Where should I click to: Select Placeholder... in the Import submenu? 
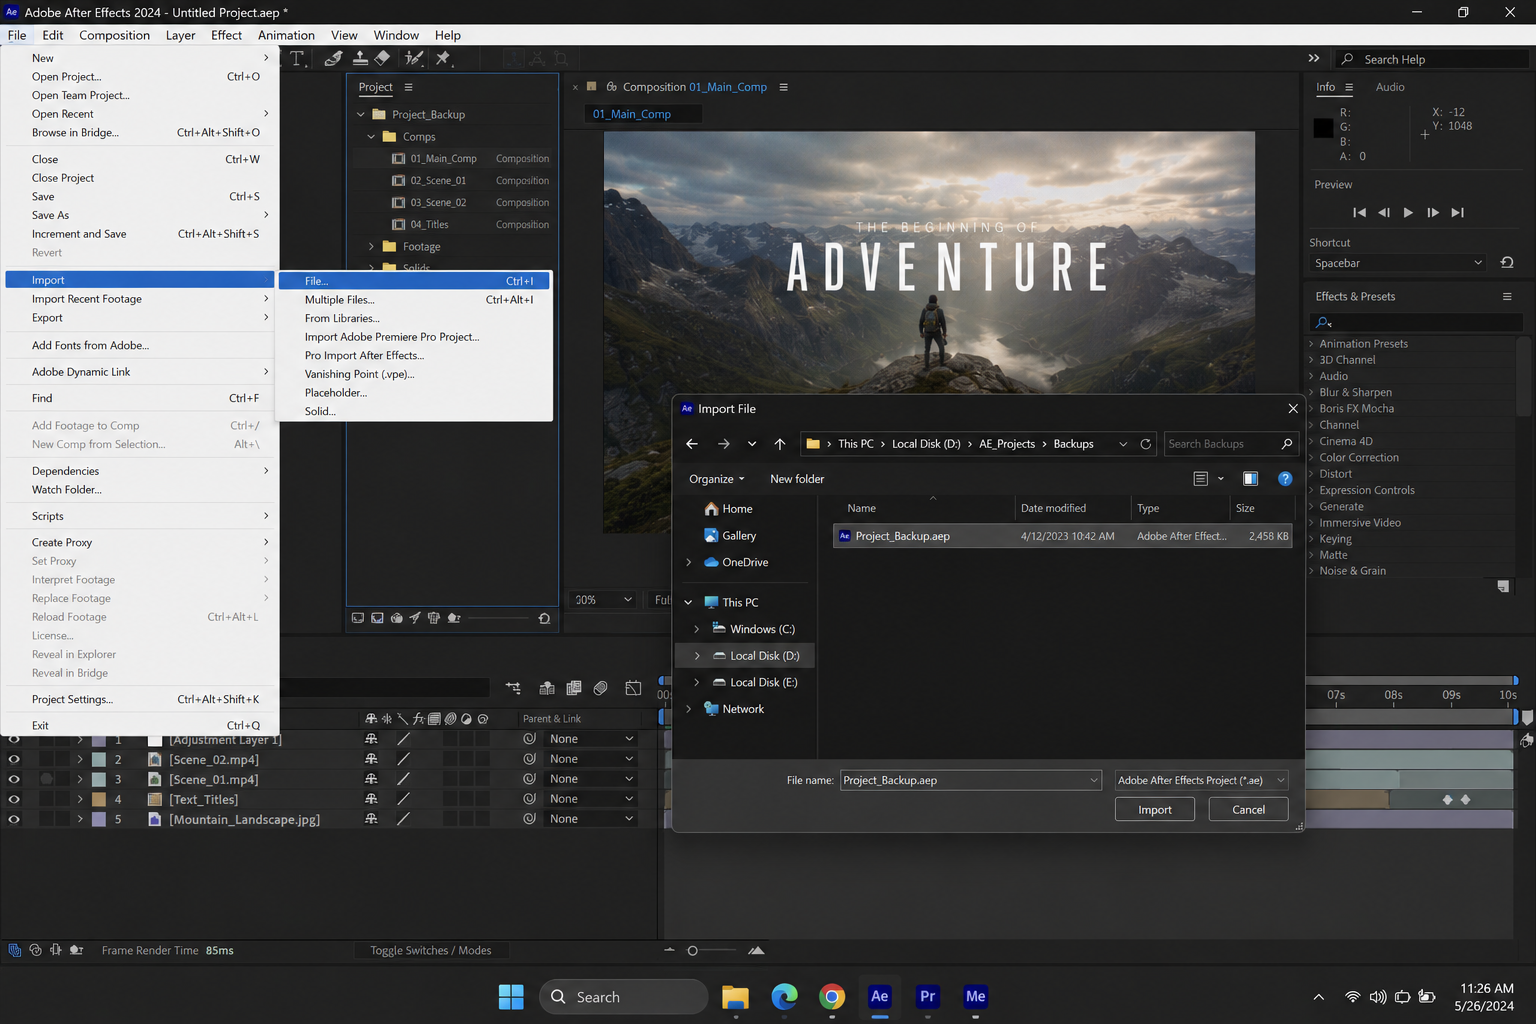414,393
